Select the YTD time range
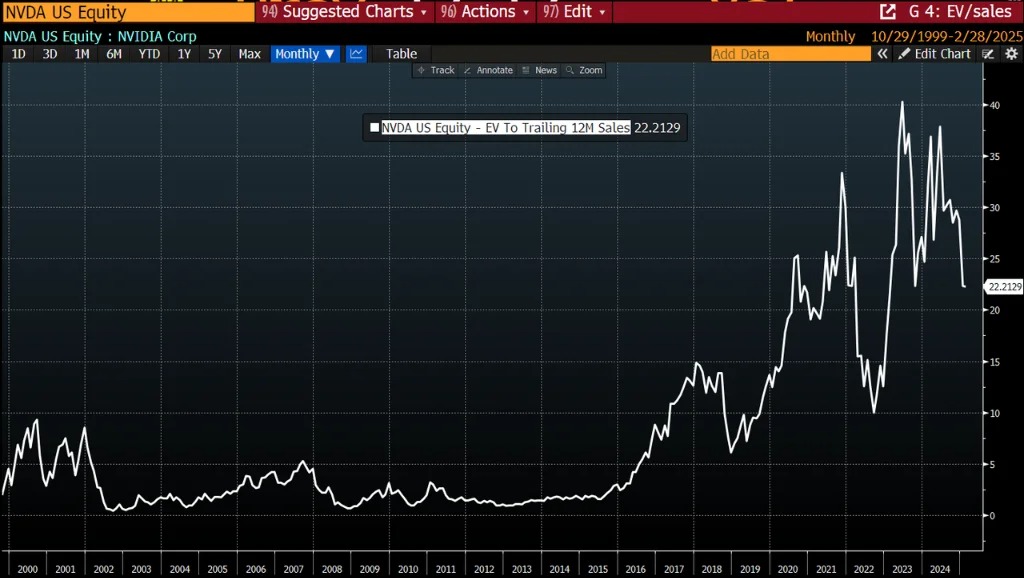1024x578 pixels. [149, 54]
